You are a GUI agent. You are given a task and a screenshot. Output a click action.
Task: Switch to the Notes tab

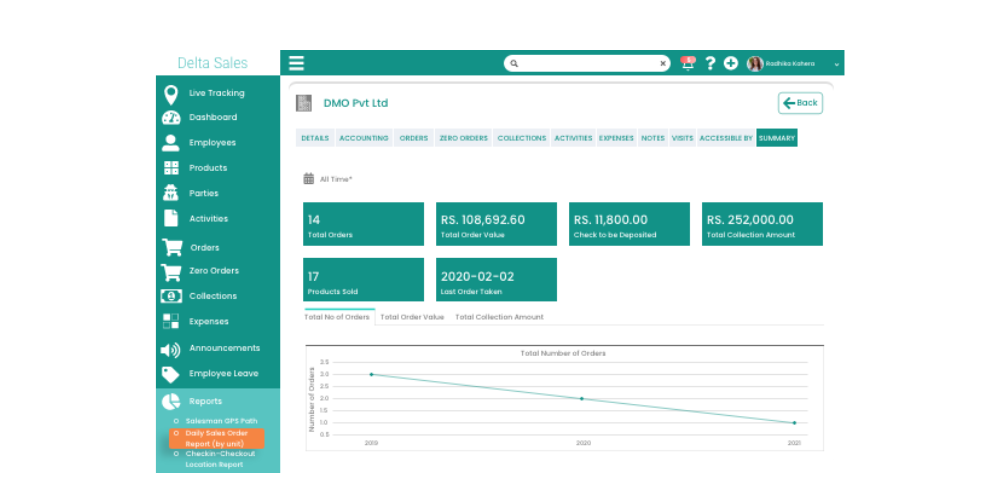click(653, 138)
